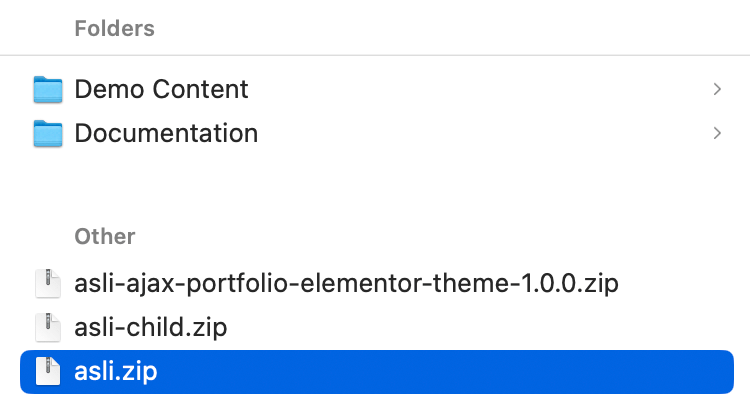Select the asli-ajax-portfolio-elementor-theme-1.0.0.zip filename
Screen dimensions: 750x412
346,284
